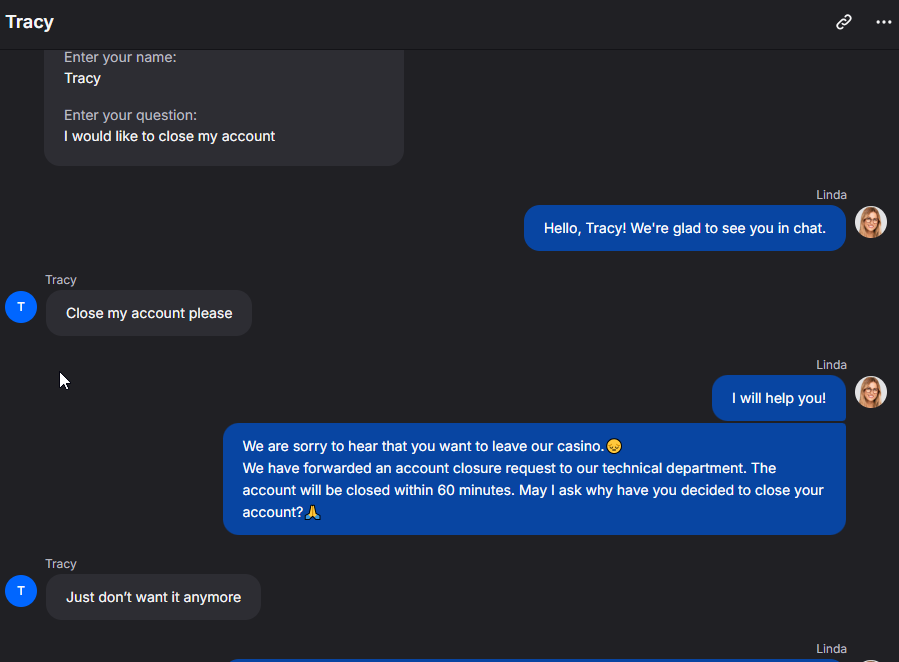
Task: Click the copy chat link icon
Action: 843,22
